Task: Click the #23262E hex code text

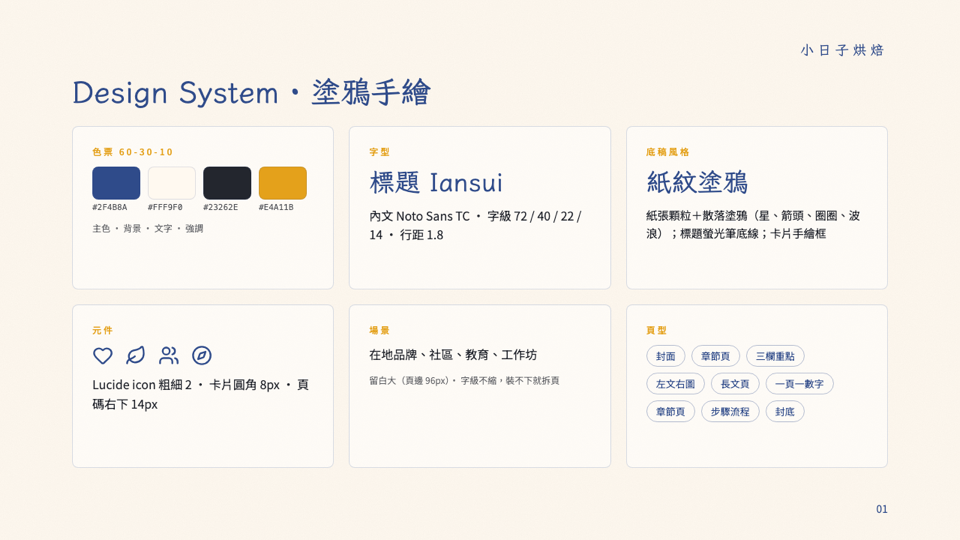Action: 220,208
